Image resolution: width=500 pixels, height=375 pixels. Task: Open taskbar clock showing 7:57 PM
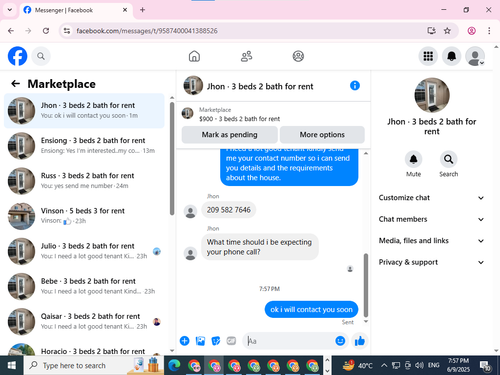coord(458,366)
